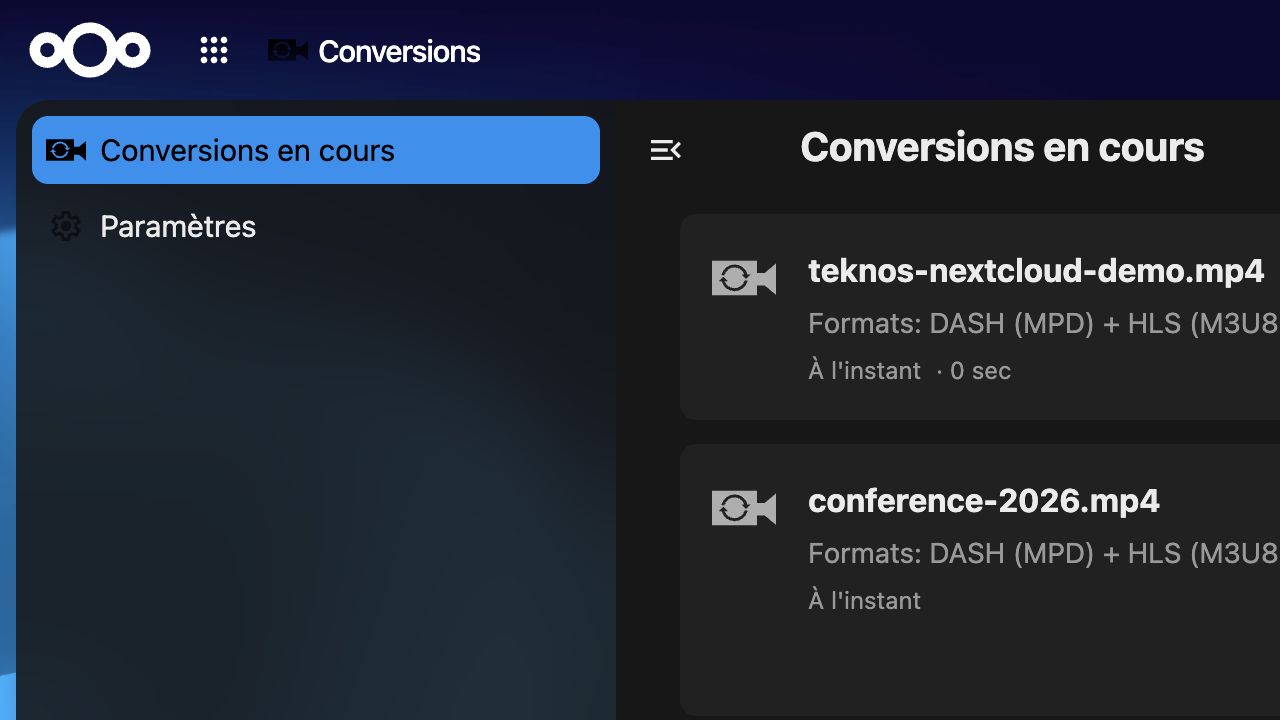Click the conversion icon for teknos-nextcloud-demo.mp4
The width and height of the screenshot is (1280, 720).
(744, 278)
